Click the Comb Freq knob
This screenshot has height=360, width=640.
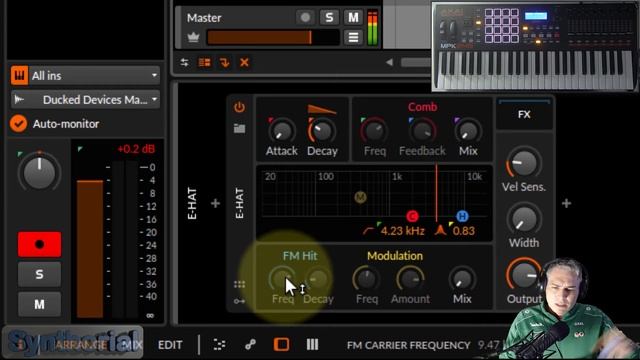(x=374, y=131)
